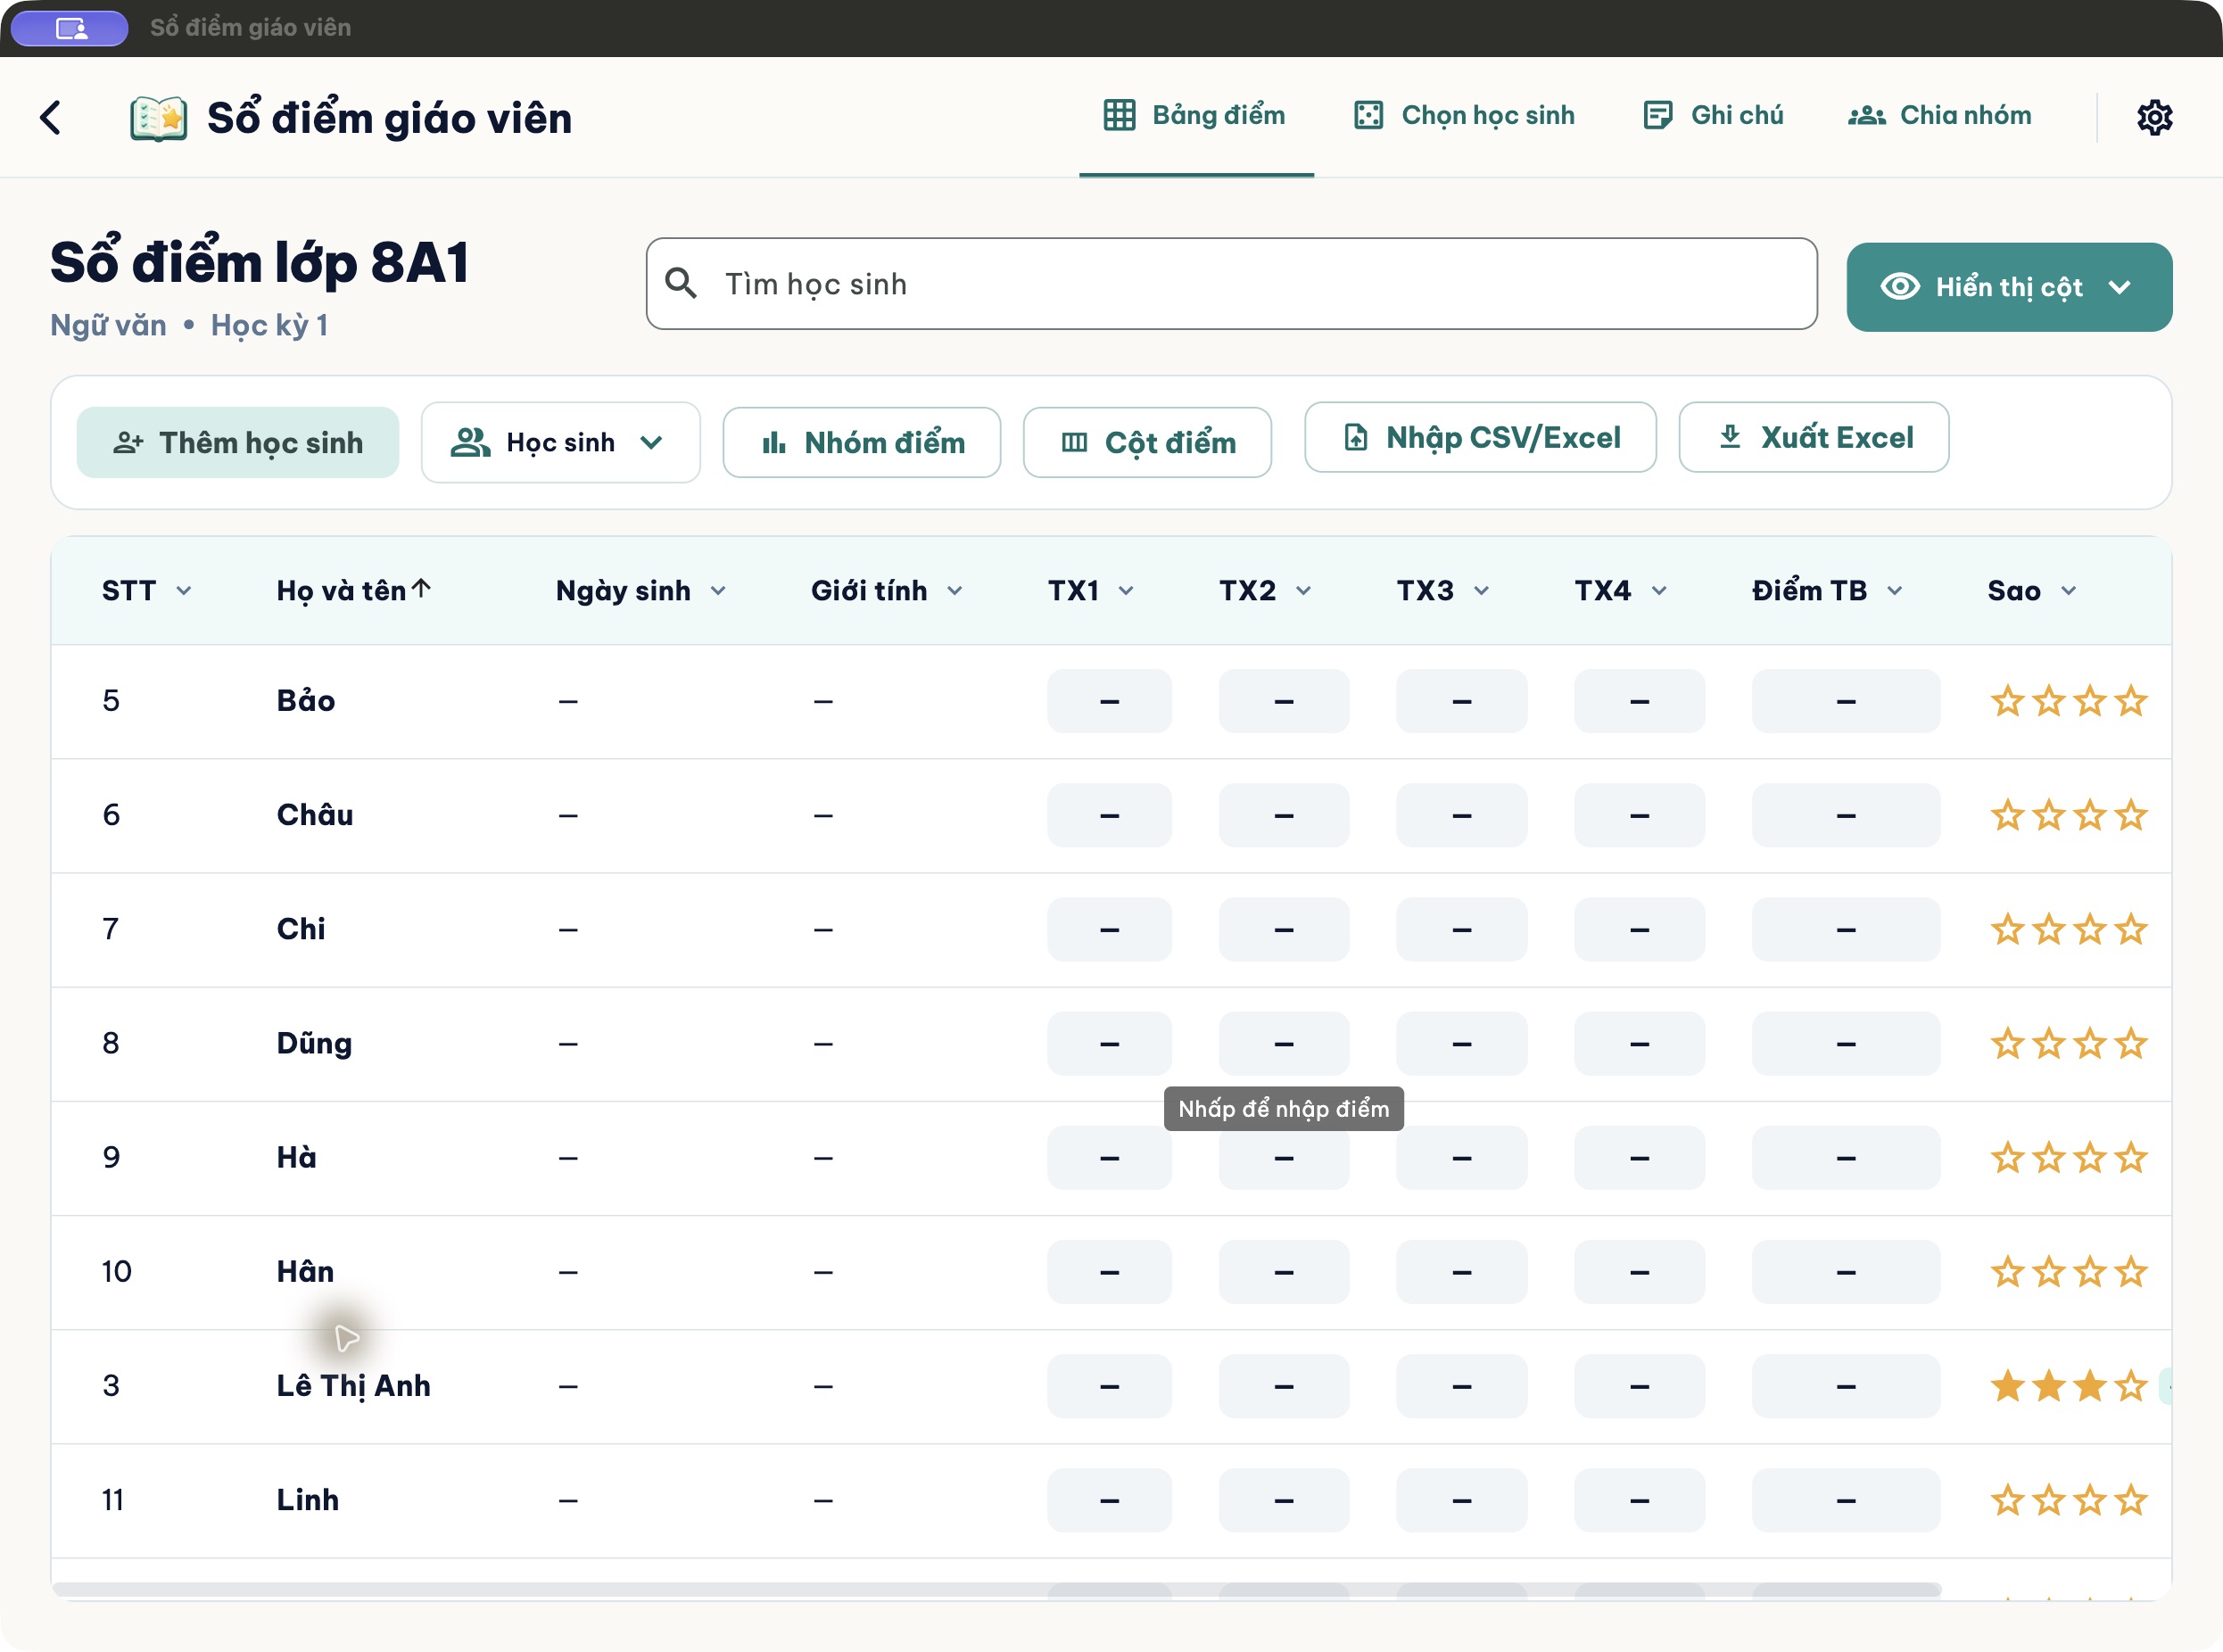Focus the Tìm học sinh search field
Screen dimensions: 2223x1652
(1232, 284)
